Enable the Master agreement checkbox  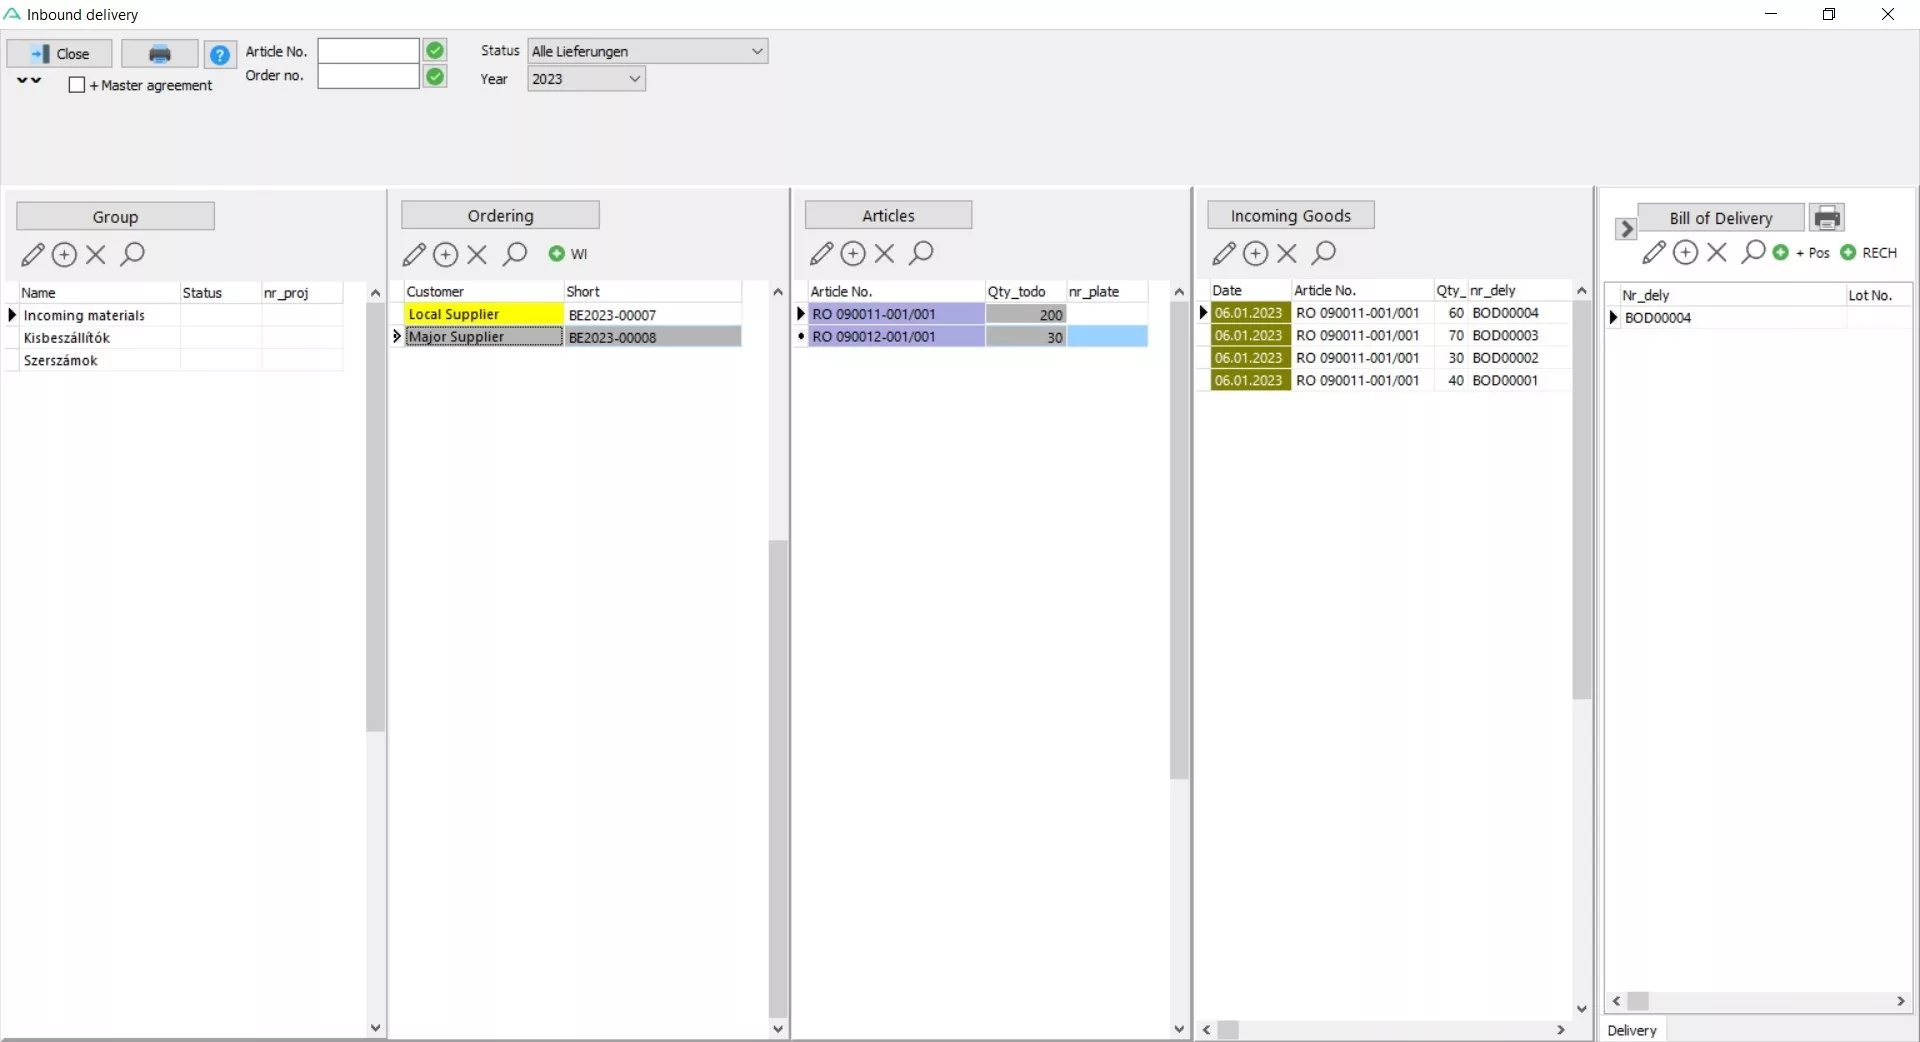[x=77, y=85]
